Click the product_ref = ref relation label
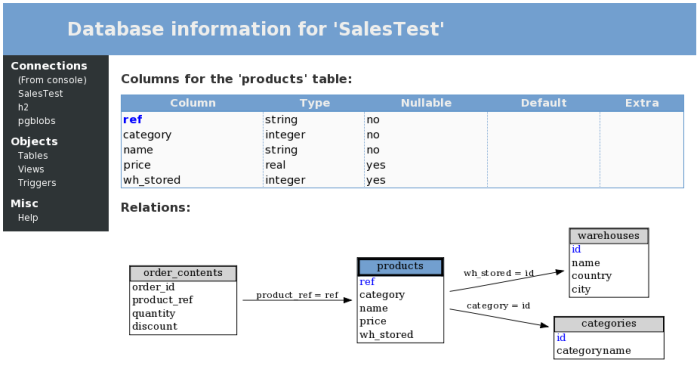700x369 pixels. click(x=297, y=295)
